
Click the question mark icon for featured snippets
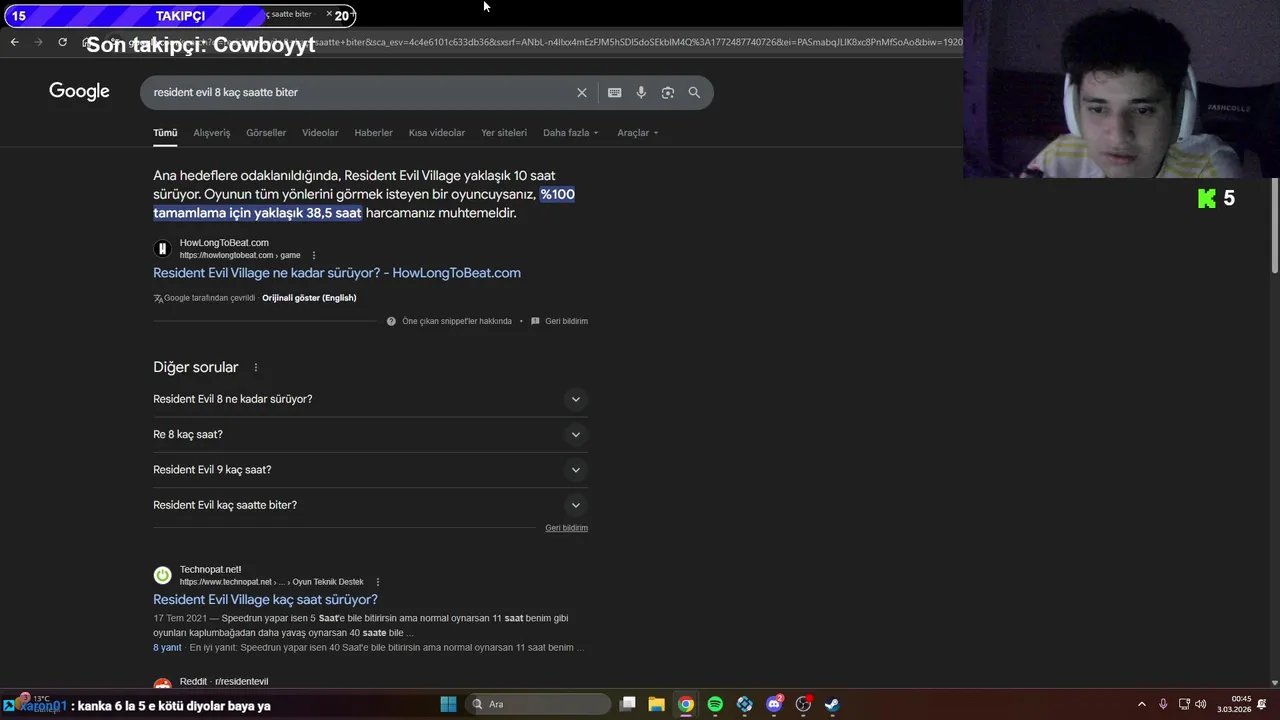pyautogui.click(x=391, y=321)
